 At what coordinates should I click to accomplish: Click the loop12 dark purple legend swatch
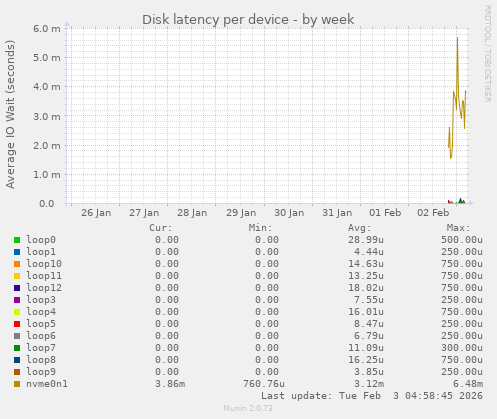click(17, 288)
